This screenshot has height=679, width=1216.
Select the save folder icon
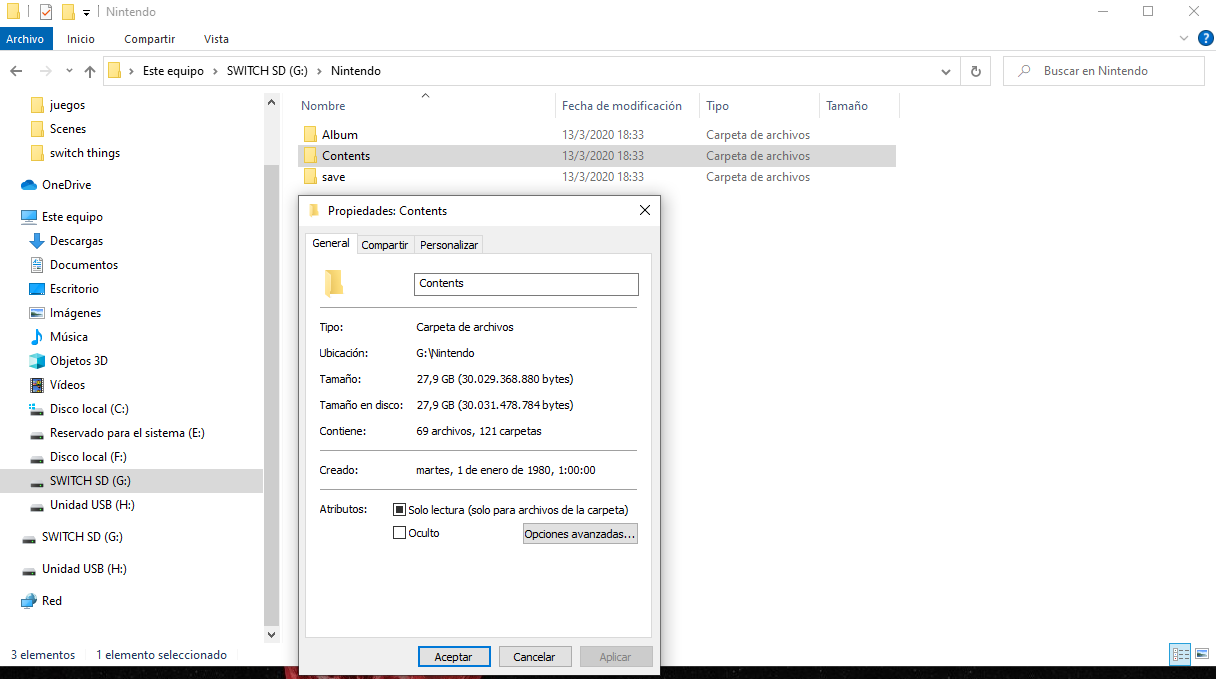point(310,176)
